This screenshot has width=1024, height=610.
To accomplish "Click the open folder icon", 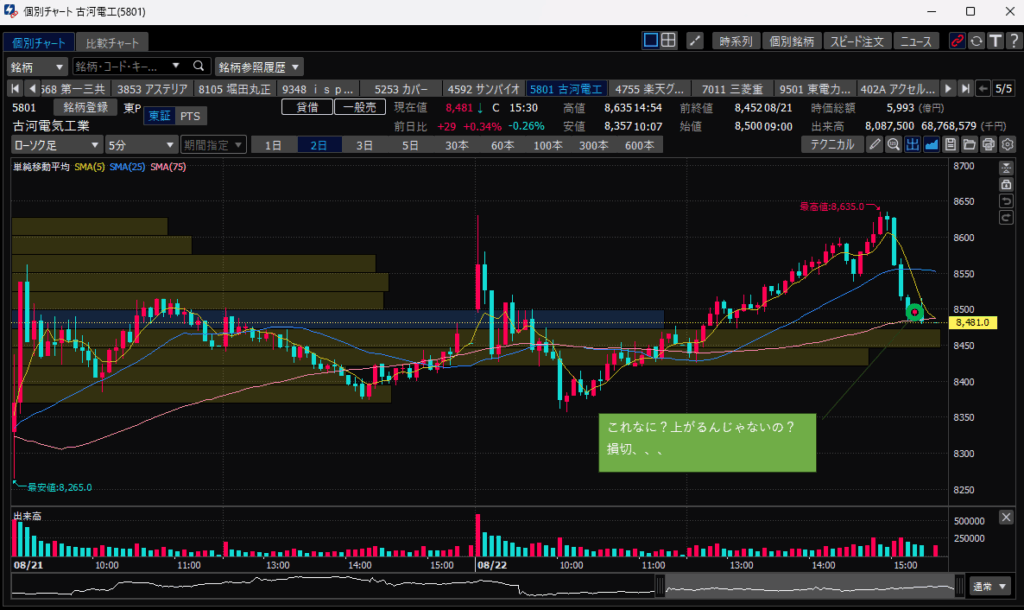I will click(x=969, y=145).
